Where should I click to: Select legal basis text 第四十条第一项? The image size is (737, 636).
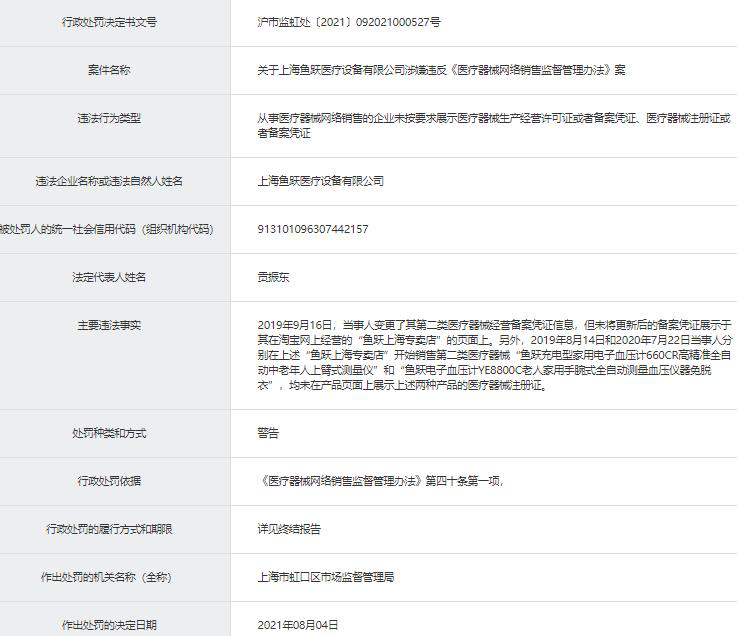click(x=381, y=481)
